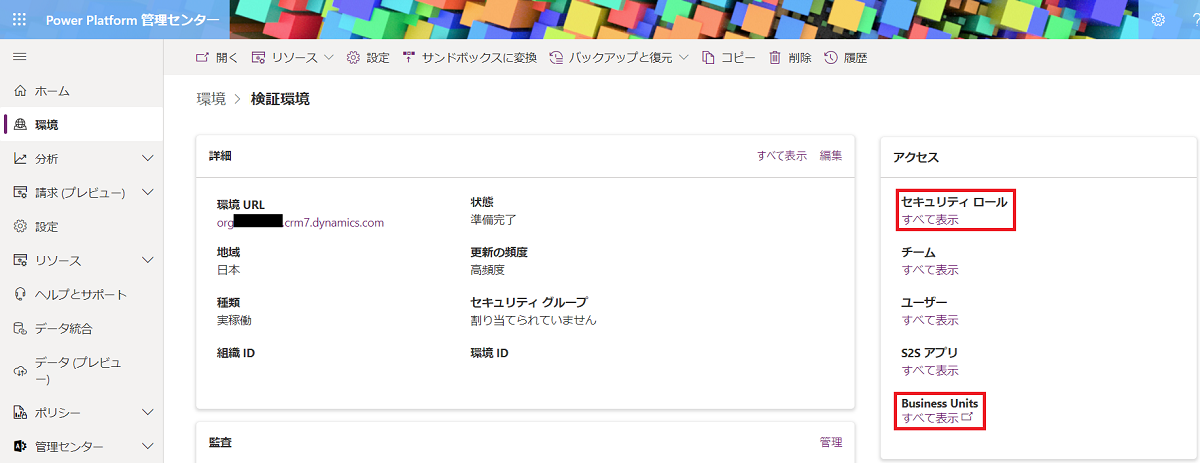Click the 分析 chart icon
This screenshot has width=1200, height=463.
[20, 159]
